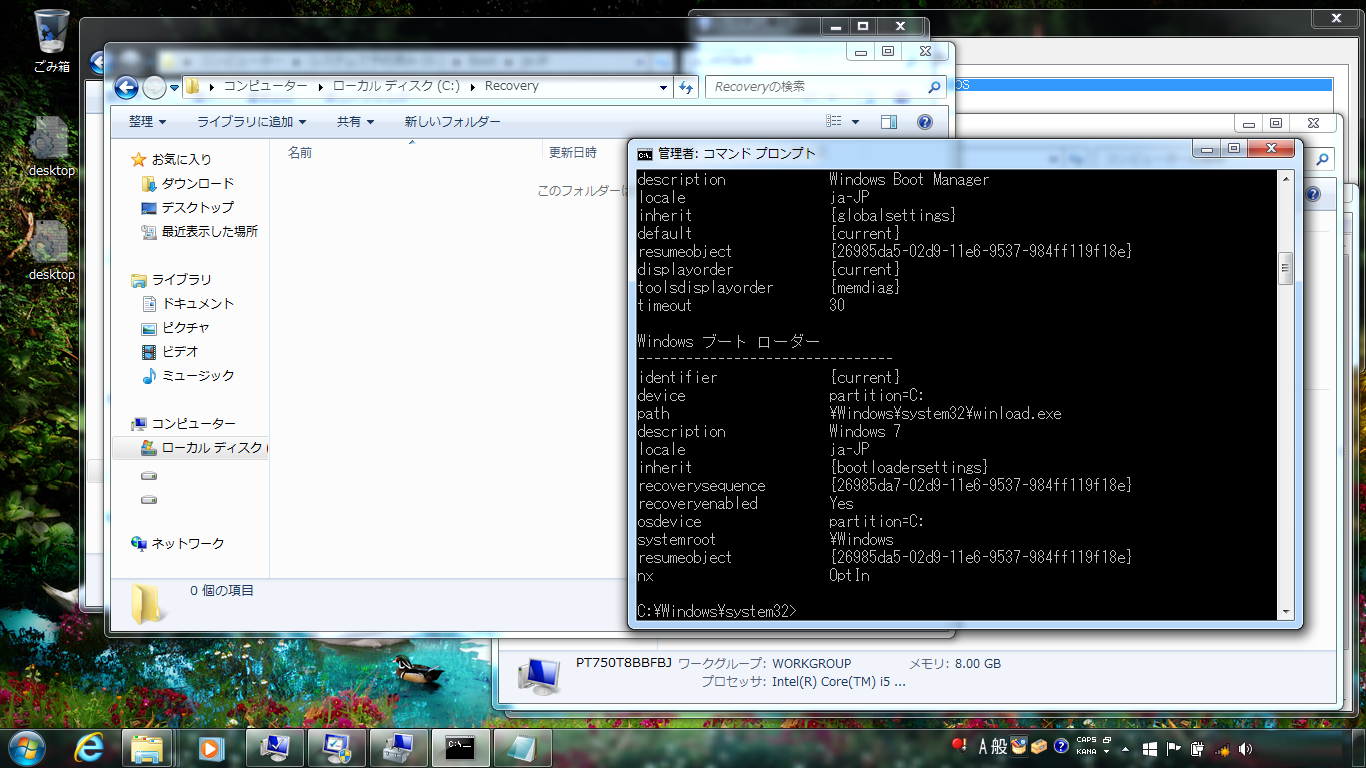Open the 共有 menu
This screenshot has height=768, width=1366.
click(355, 122)
